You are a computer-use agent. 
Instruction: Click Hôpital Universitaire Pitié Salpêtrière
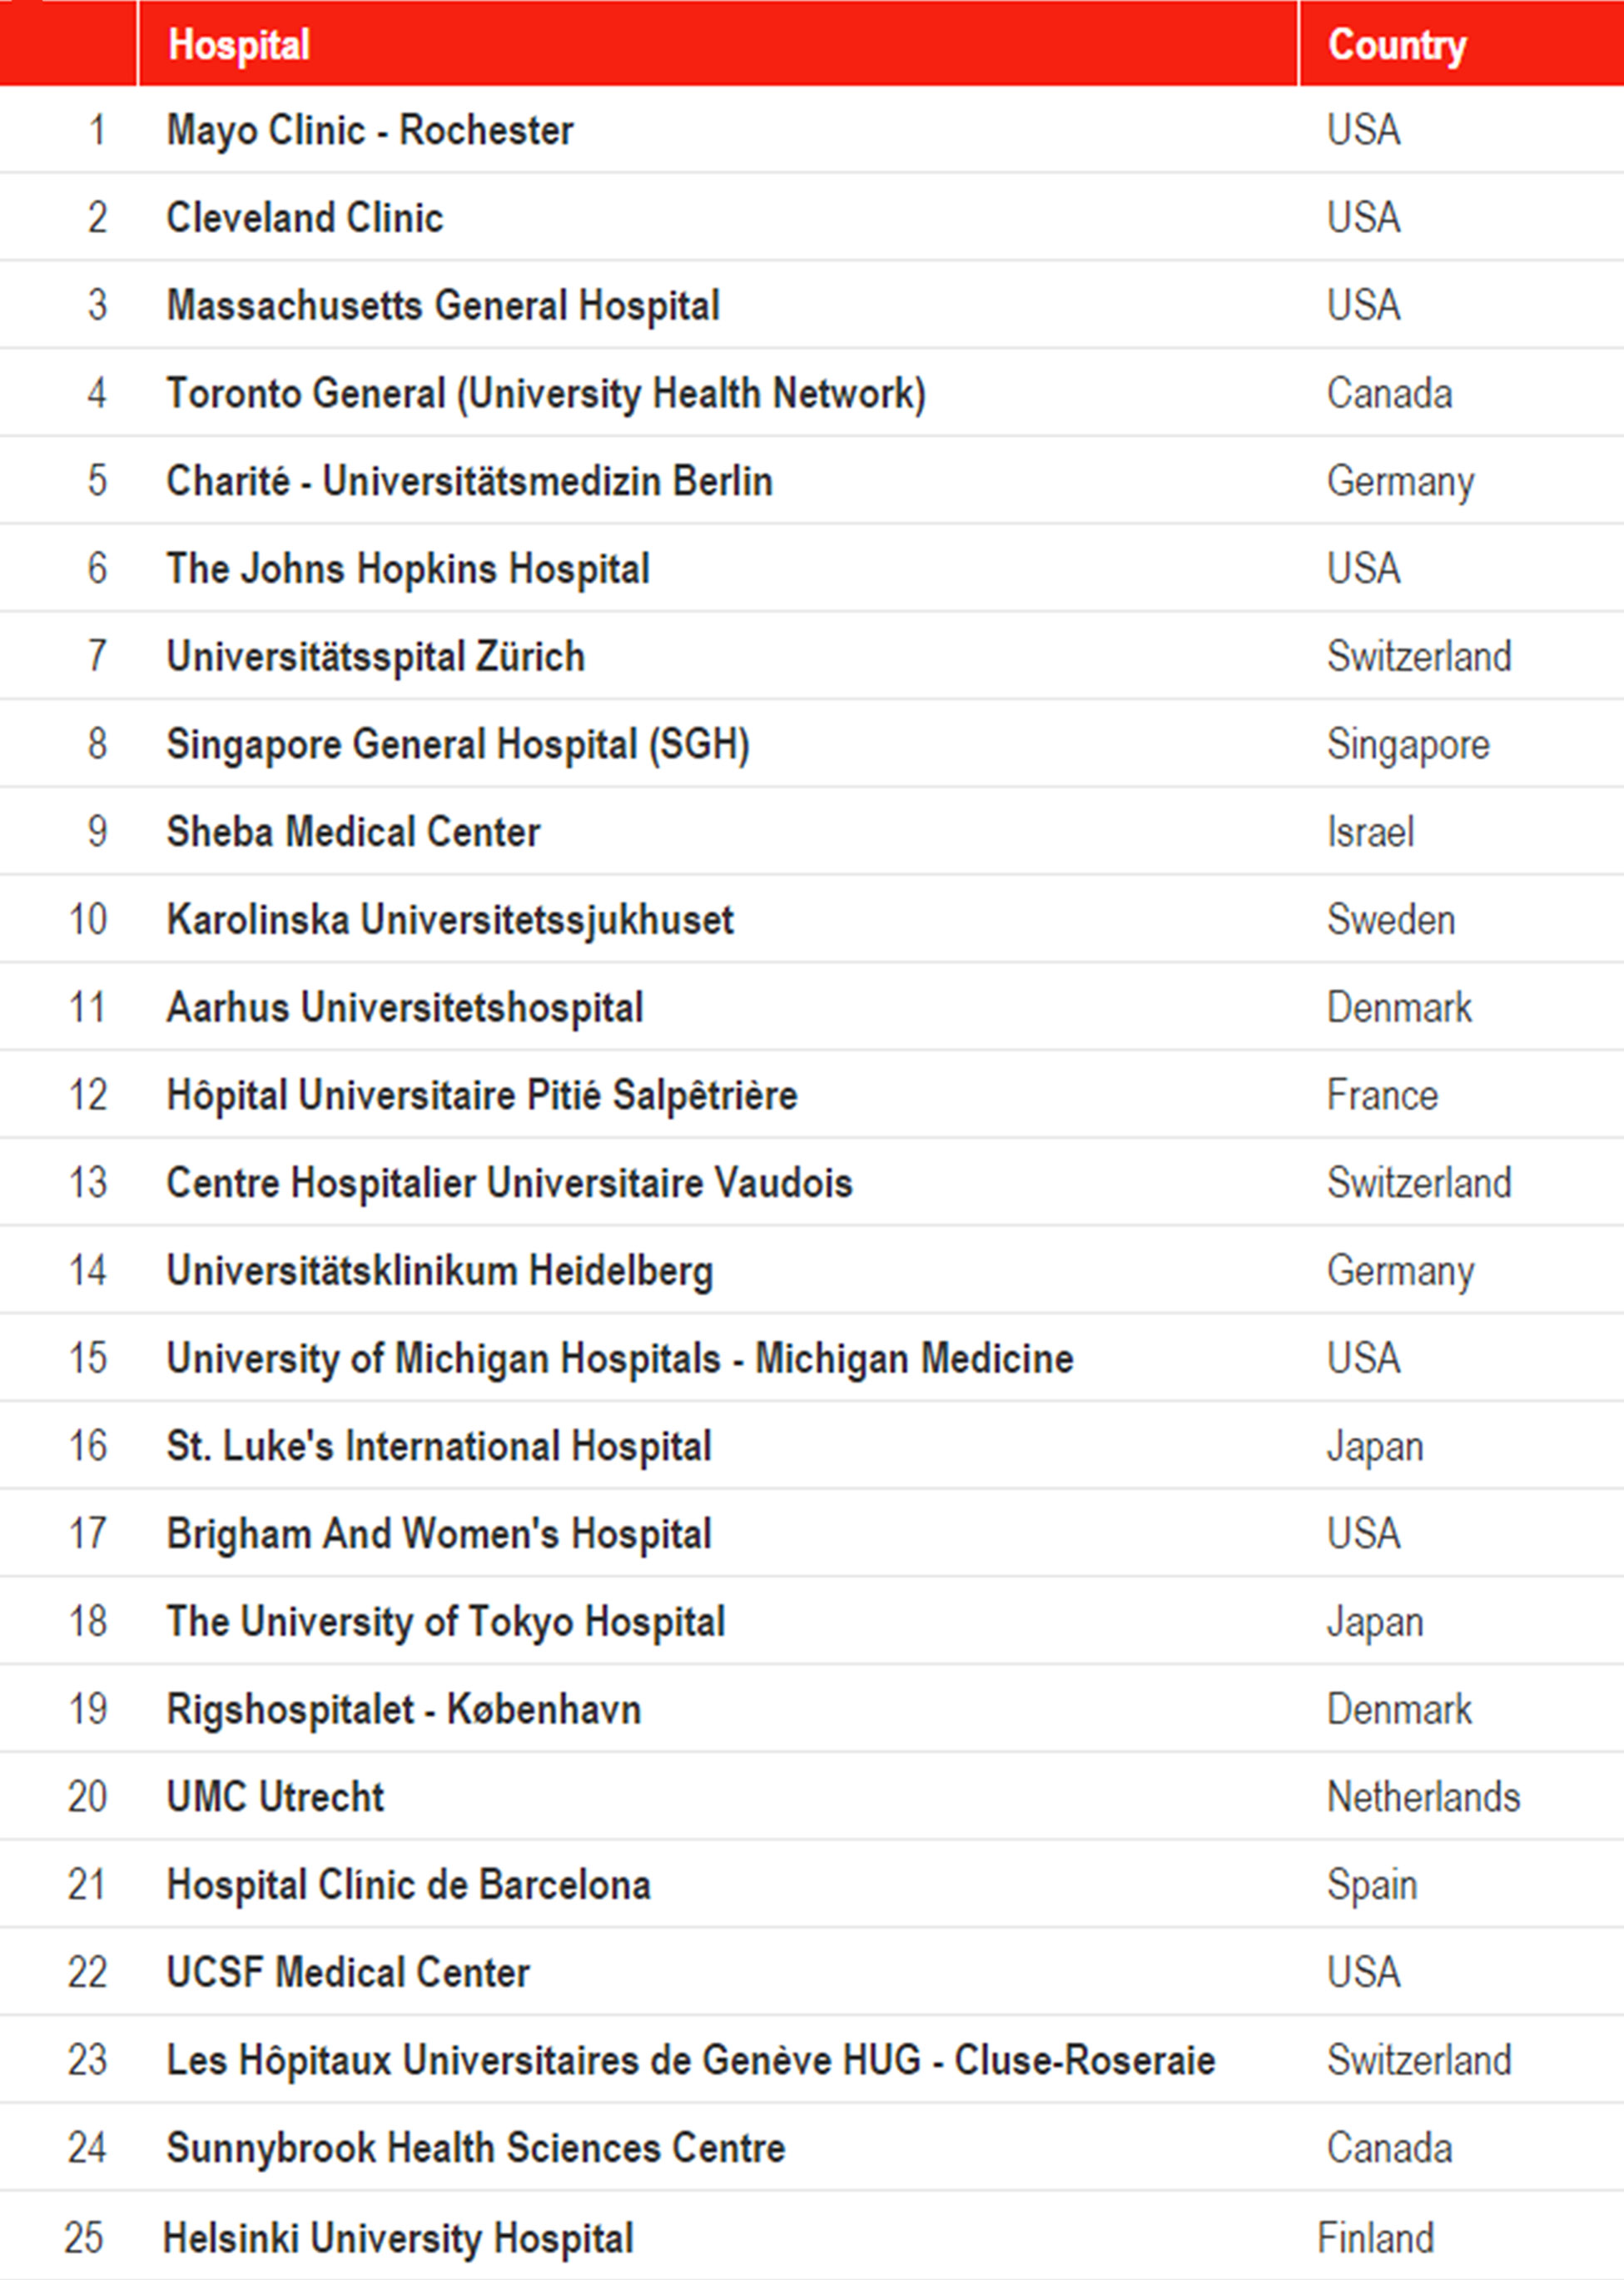click(482, 1095)
